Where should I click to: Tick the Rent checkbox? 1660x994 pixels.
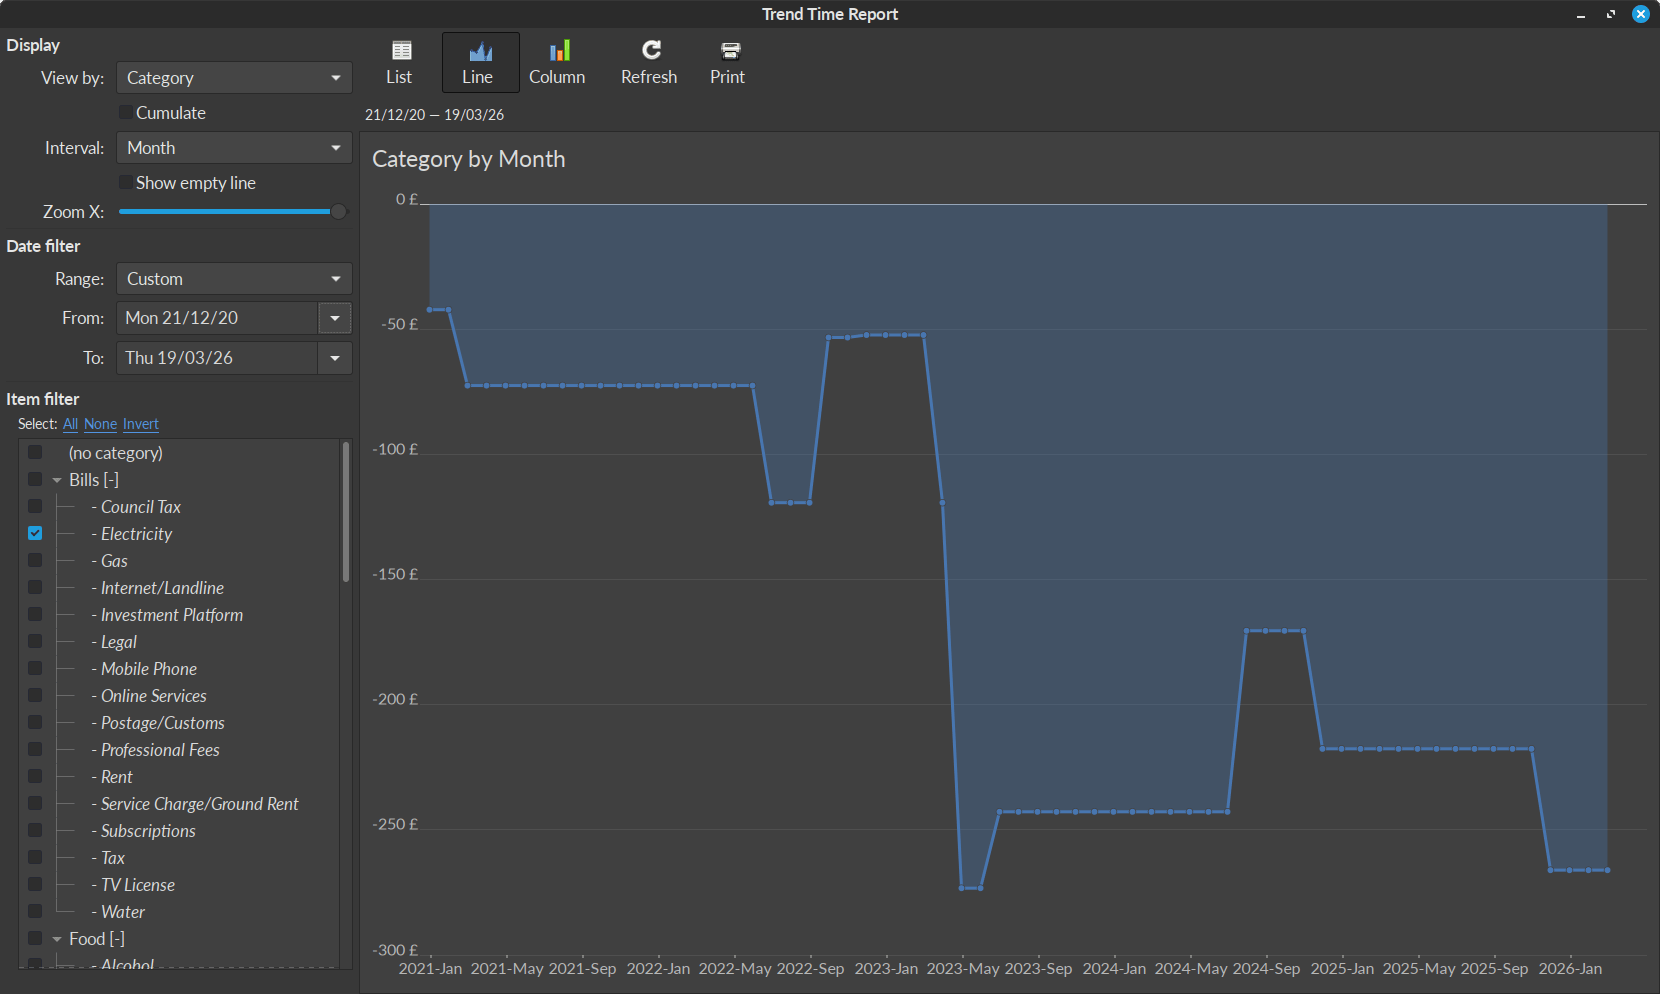[x=35, y=776]
